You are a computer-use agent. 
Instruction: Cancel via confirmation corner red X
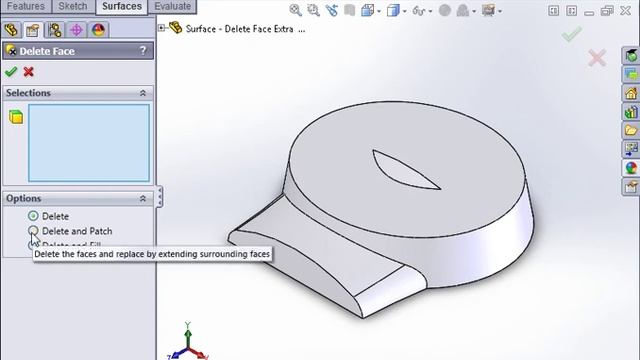597,58
